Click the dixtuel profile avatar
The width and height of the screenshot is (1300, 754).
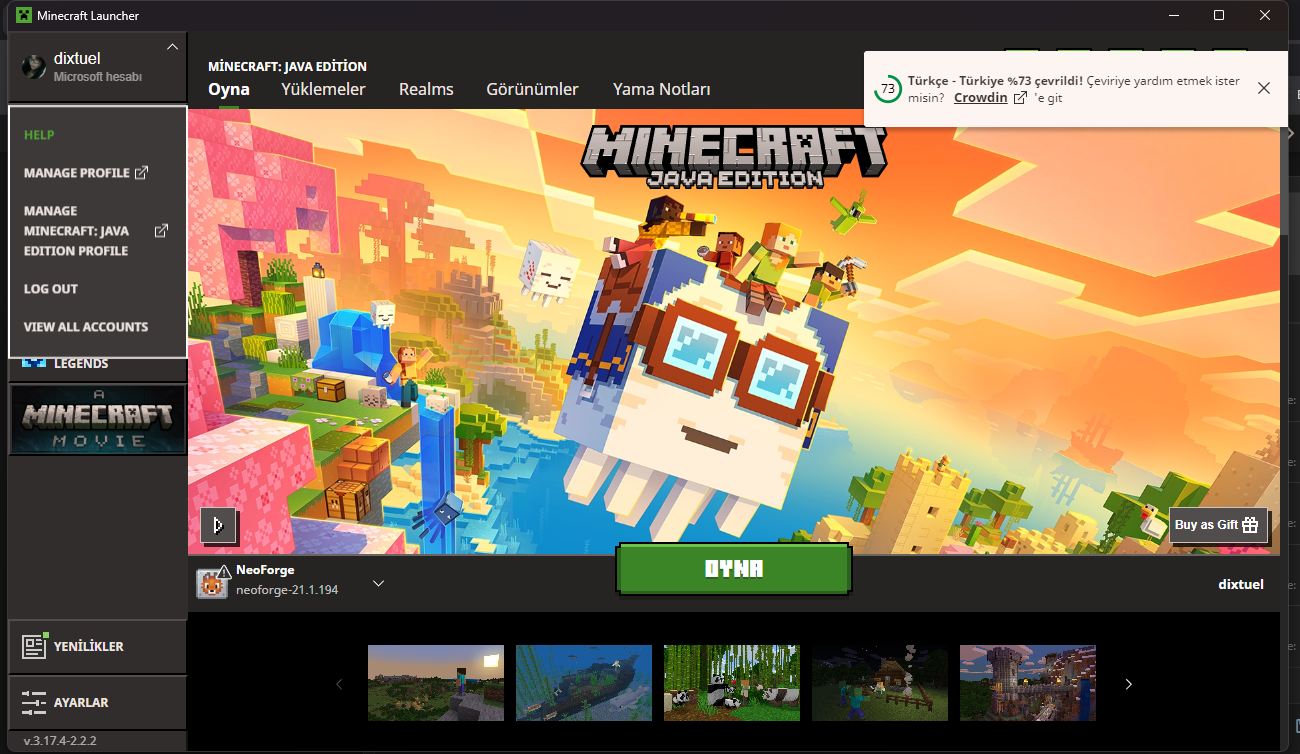click(35, 66)
